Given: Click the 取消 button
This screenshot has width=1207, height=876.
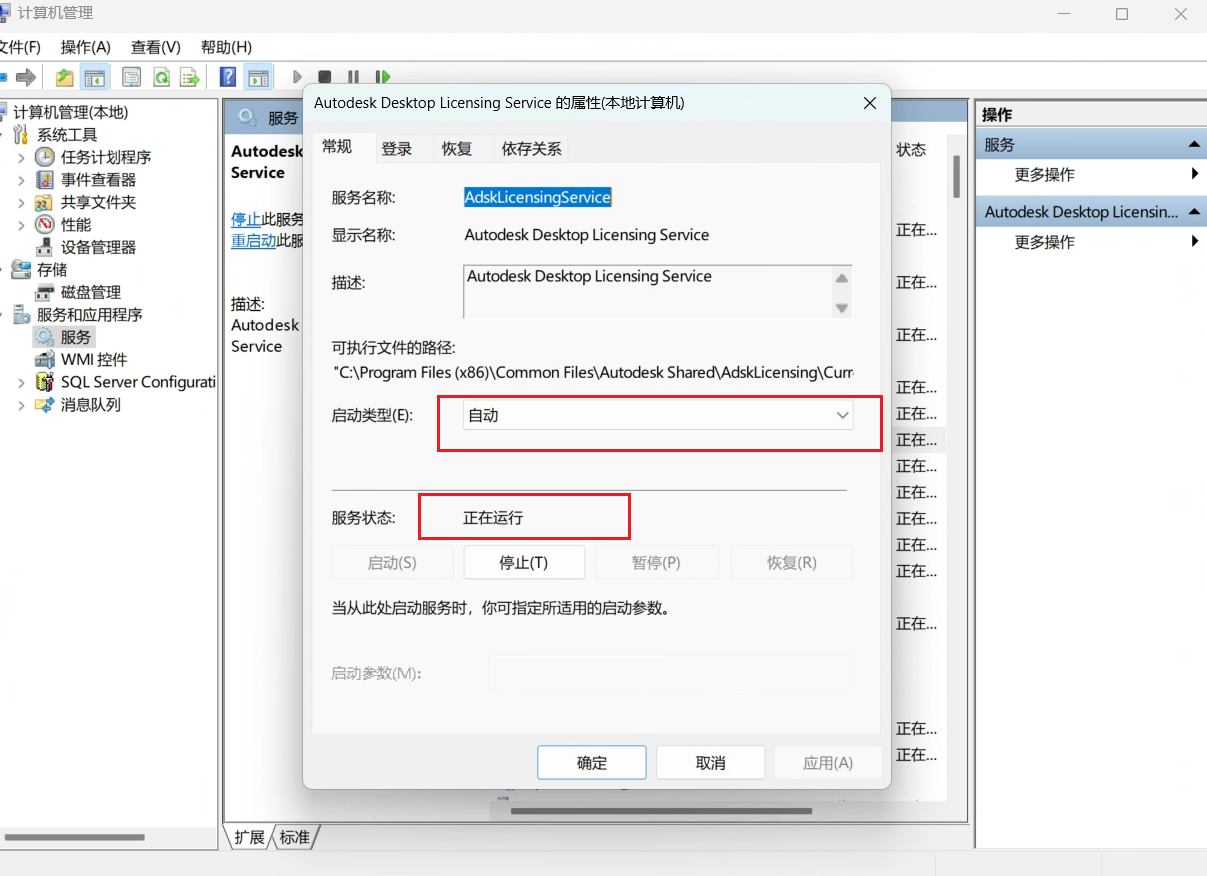Looking at the screenshot, I should pyautogui.click(x=710, y=763).
